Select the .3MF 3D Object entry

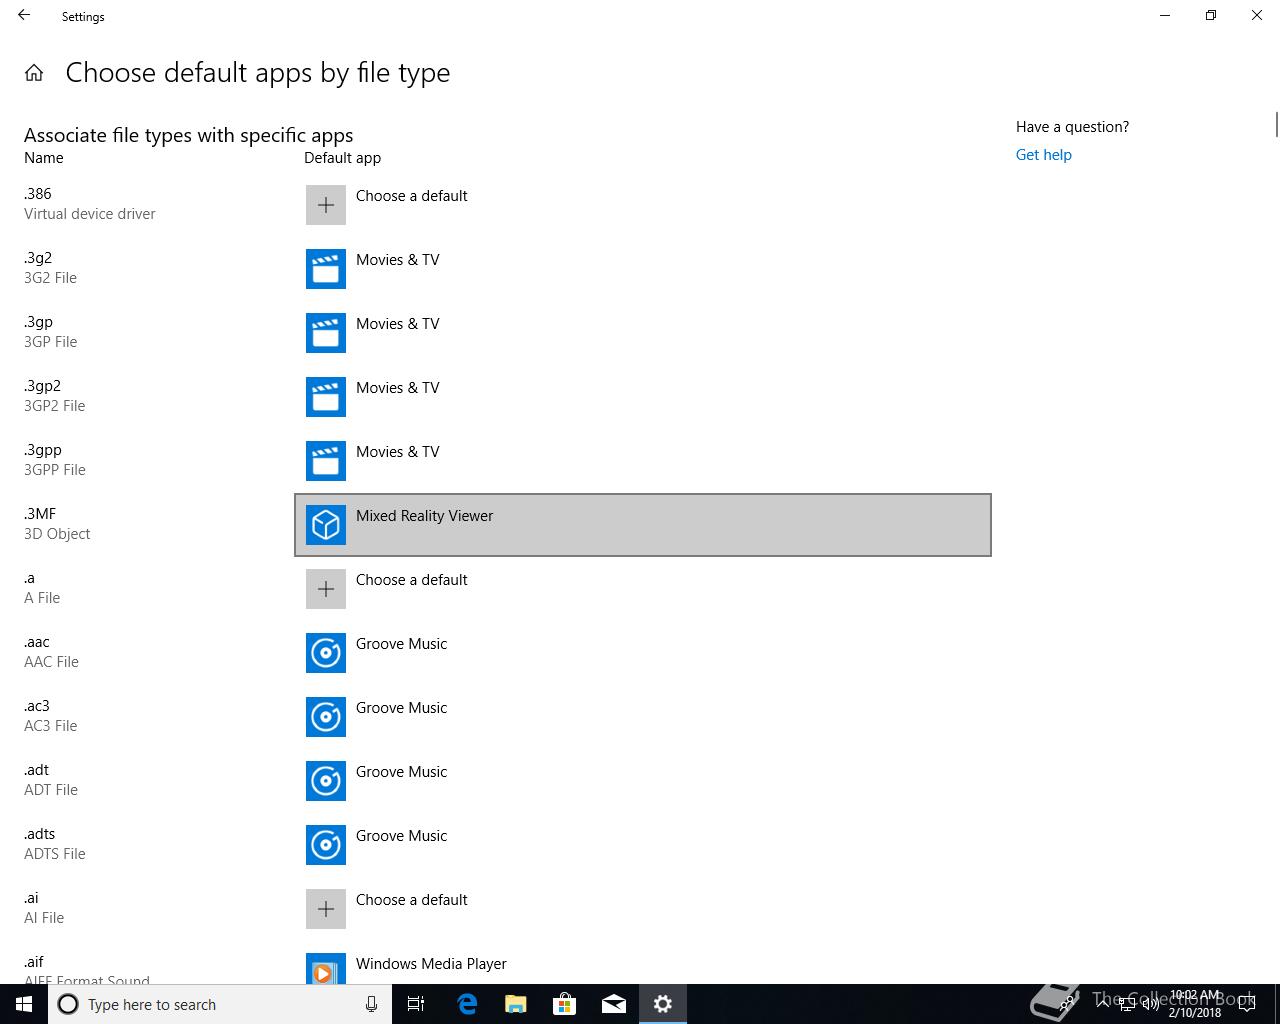tap(57, 524)
